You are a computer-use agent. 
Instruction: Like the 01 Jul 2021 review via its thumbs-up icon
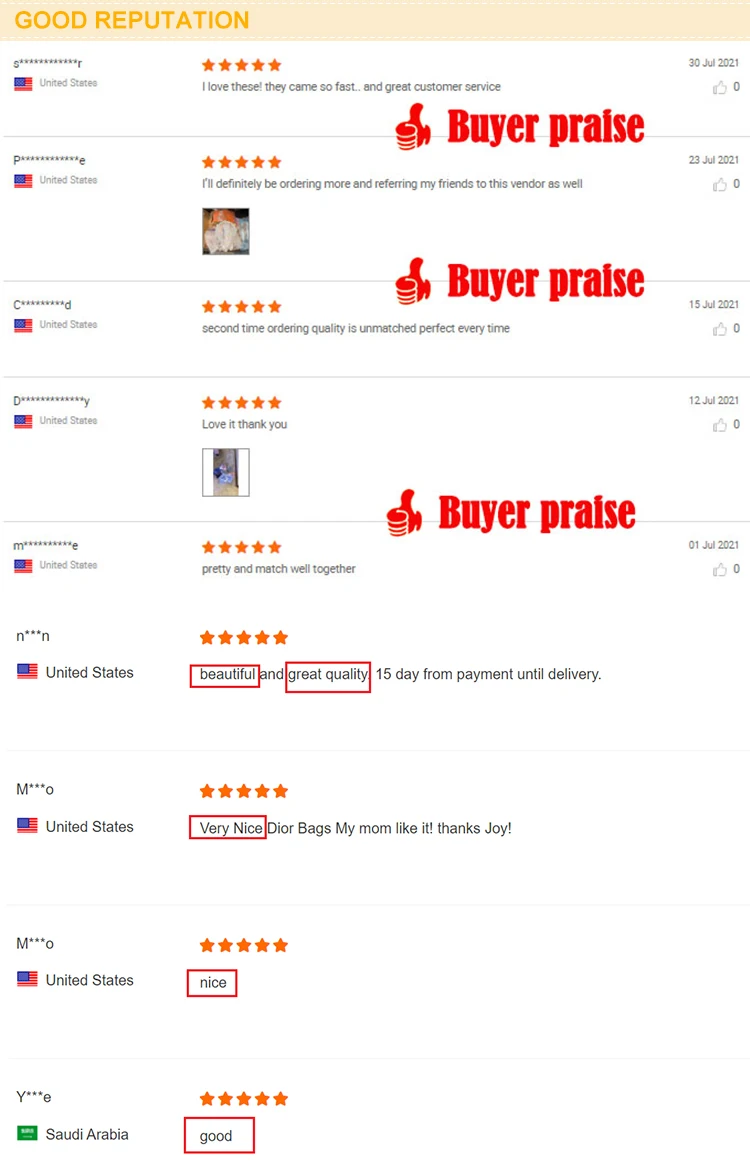click(719, 570)
